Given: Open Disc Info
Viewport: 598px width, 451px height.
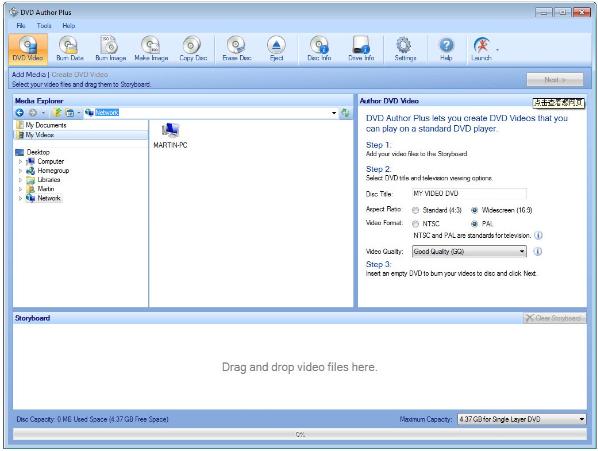Looking at the screenshot, I should click(x=319, y=49).
